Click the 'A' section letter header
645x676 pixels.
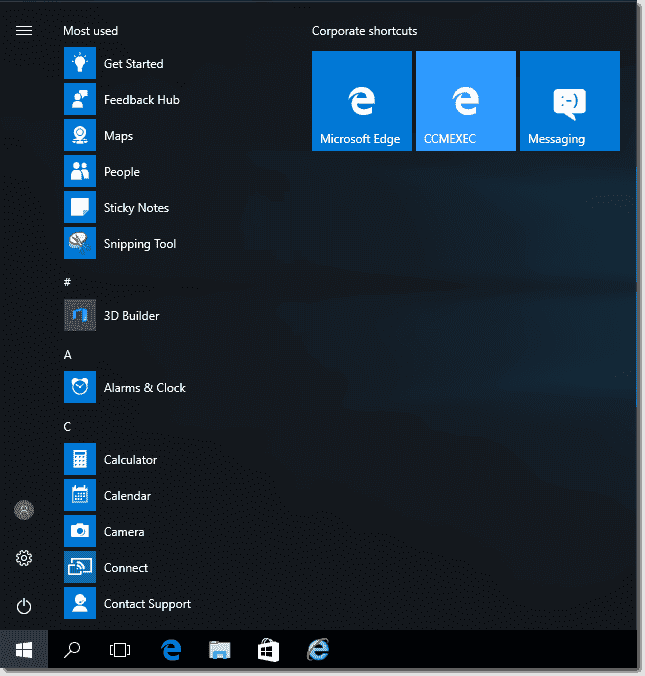pyautogui.click(x=68, y=354)
